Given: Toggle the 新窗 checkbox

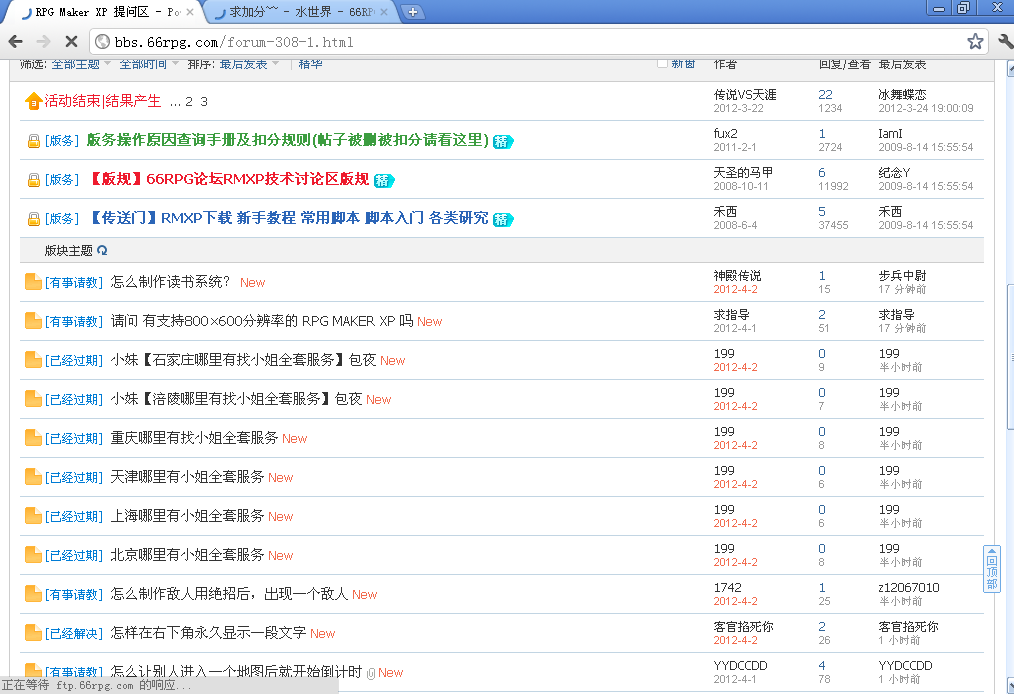Looking at the screenshot, I should point(662,63).
